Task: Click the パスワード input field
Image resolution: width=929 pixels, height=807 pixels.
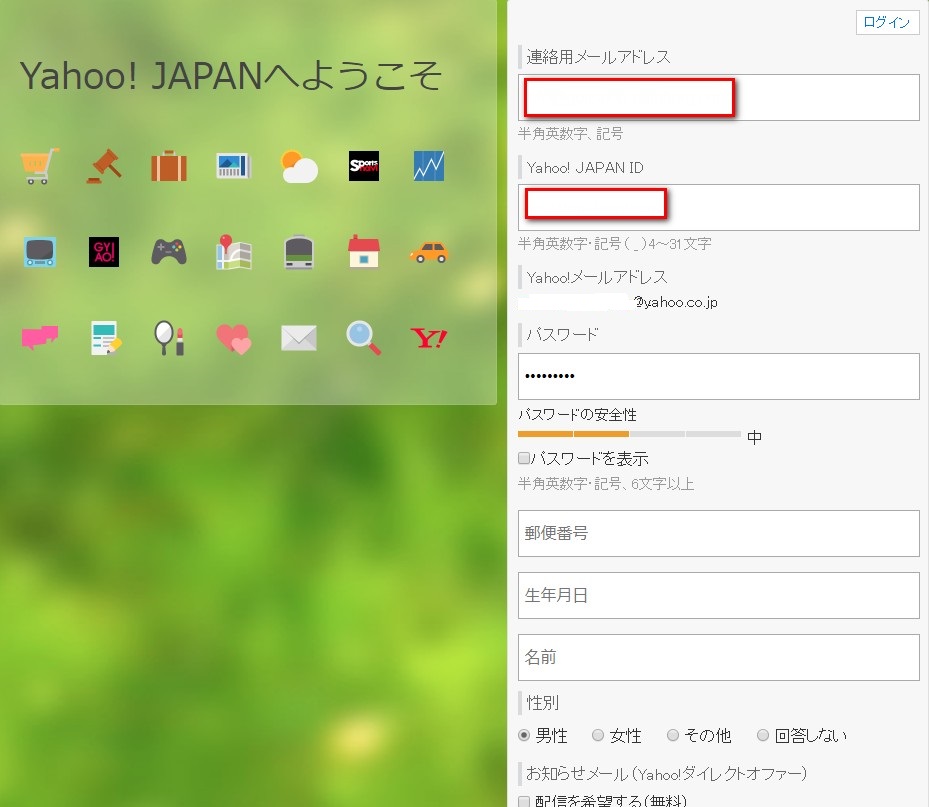Action: pos(719,377)
